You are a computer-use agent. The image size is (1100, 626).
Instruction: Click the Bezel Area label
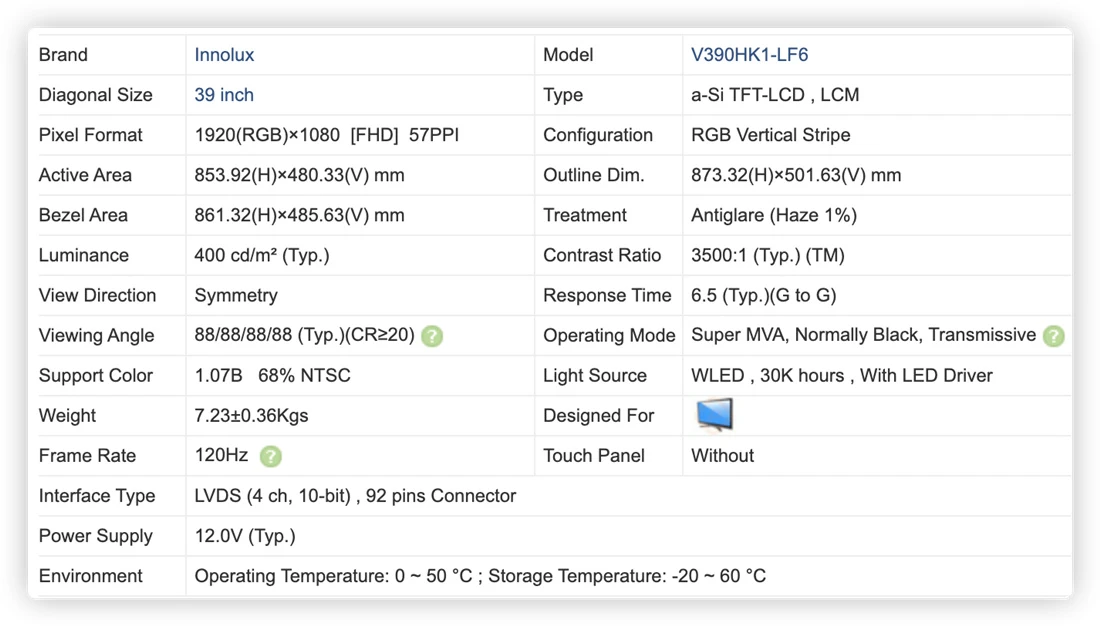[83, 215]
